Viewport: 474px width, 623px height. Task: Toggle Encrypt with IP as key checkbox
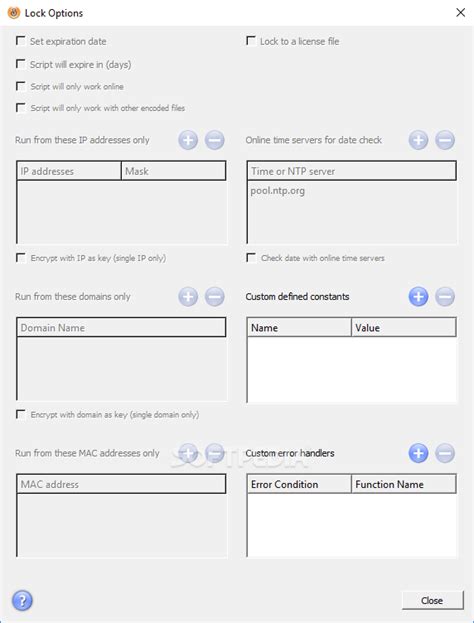click(20, 258)
